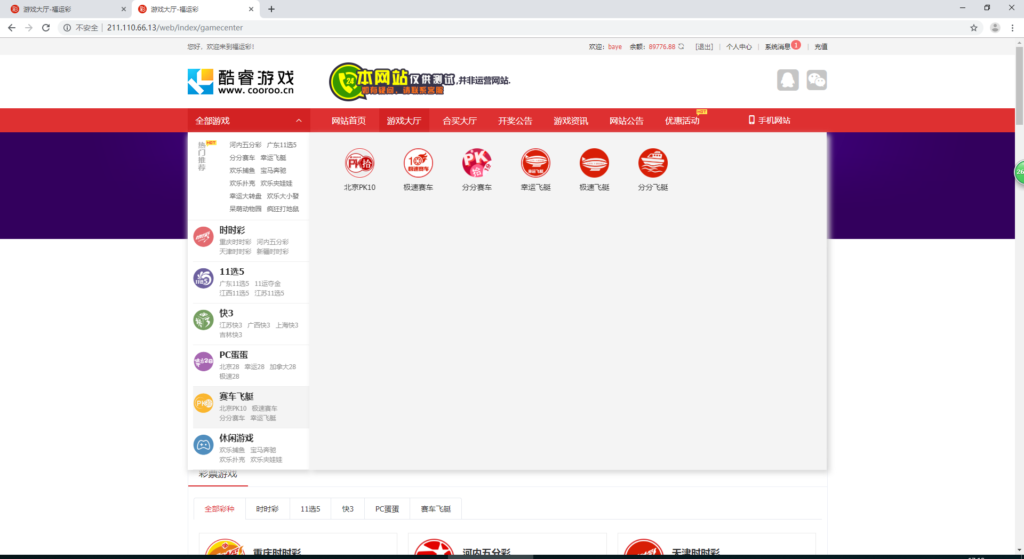This screenshot has height=559, width=1024.
Task: Open the WeChat contact icon
Action: (817, 80)
